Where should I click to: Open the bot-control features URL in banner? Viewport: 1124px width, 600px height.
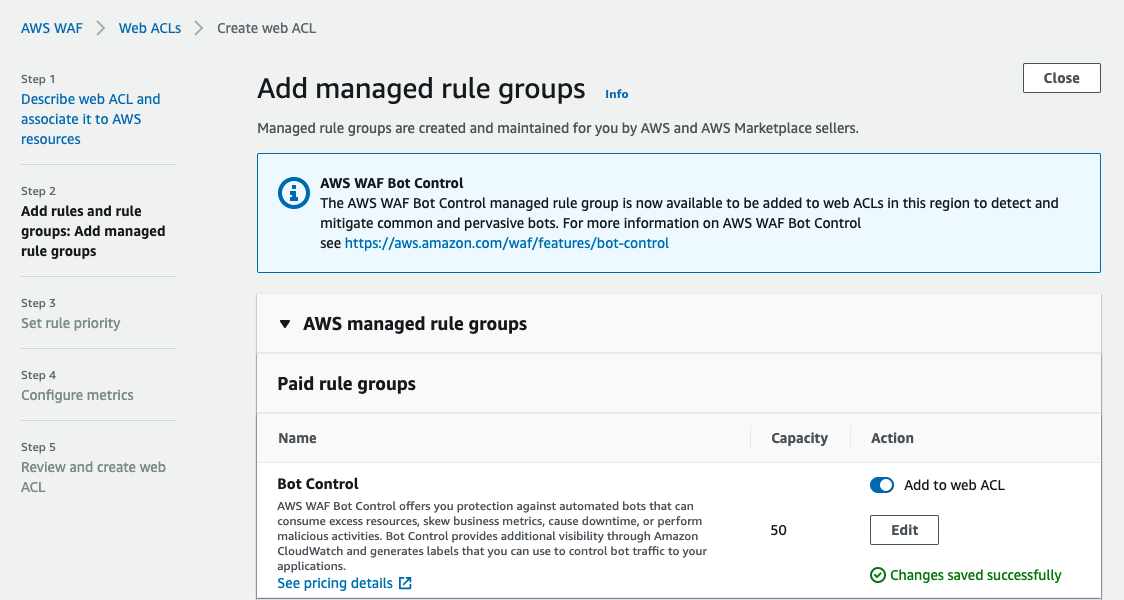(506, 243)
